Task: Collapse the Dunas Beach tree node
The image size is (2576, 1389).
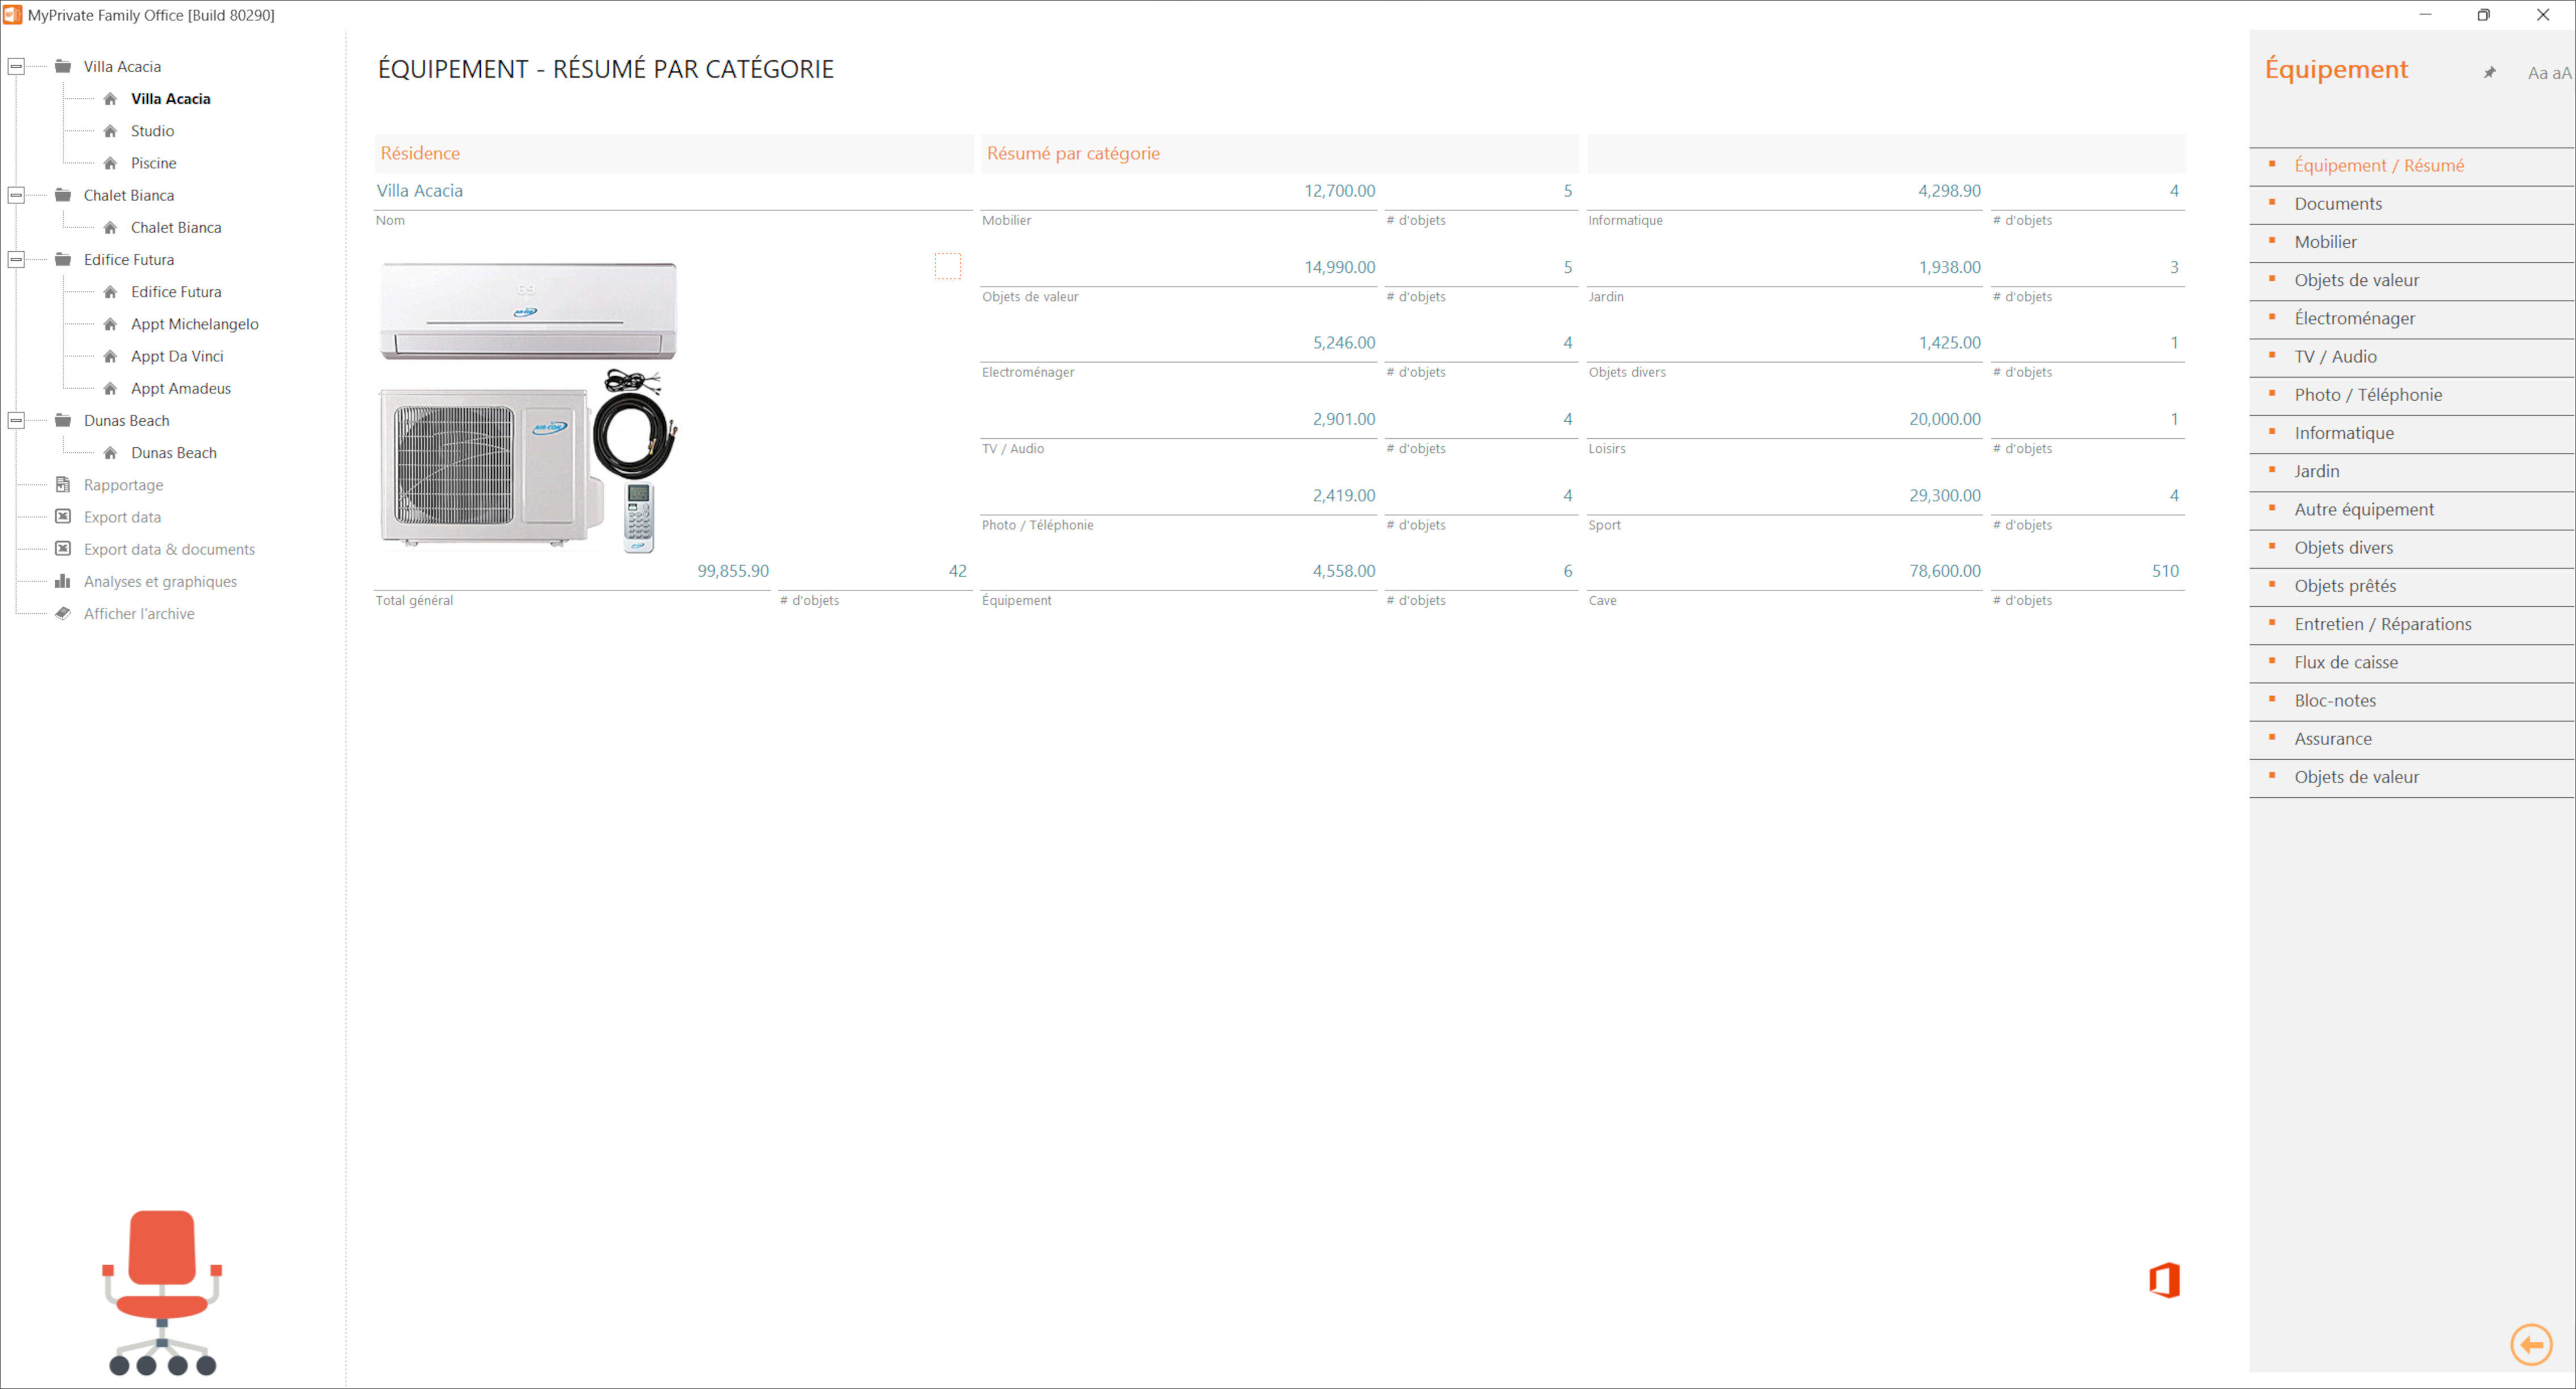Action: (x=16, y=420)
